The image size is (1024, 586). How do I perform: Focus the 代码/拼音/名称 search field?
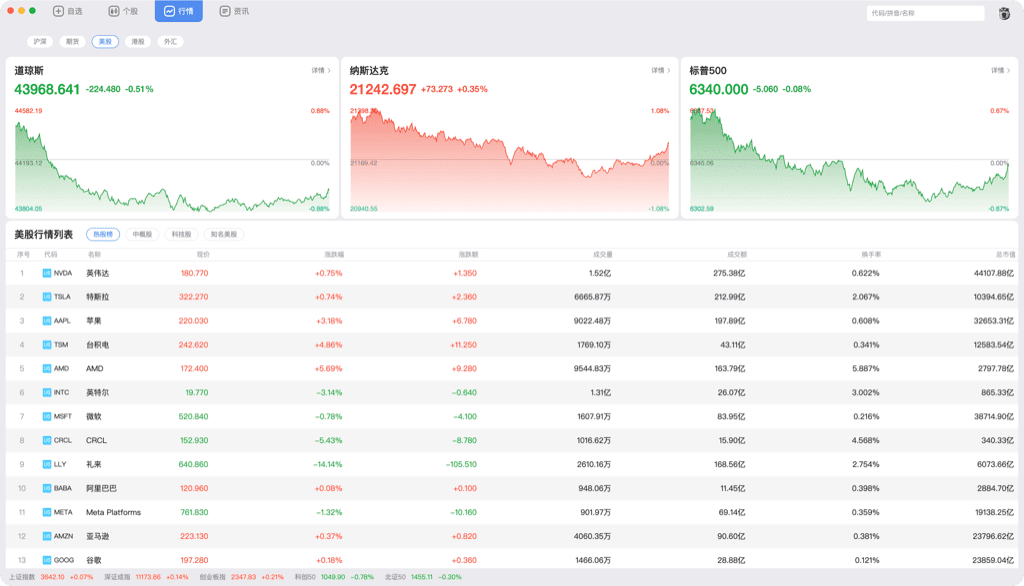[x=925, y=13]
